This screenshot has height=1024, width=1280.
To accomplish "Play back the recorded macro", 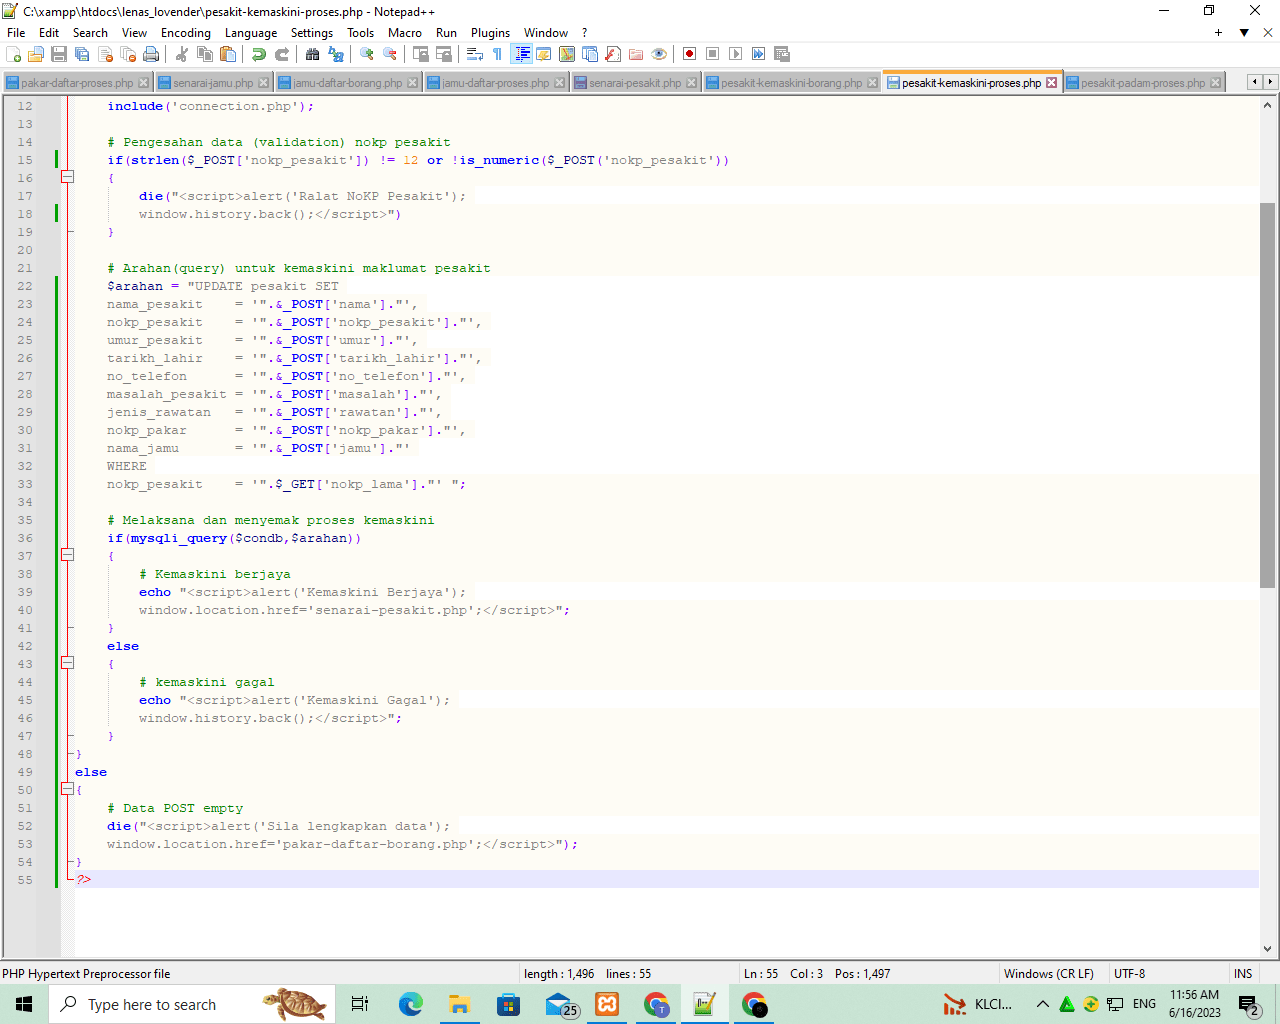I will pyautogui.click(x=735, y=54).
